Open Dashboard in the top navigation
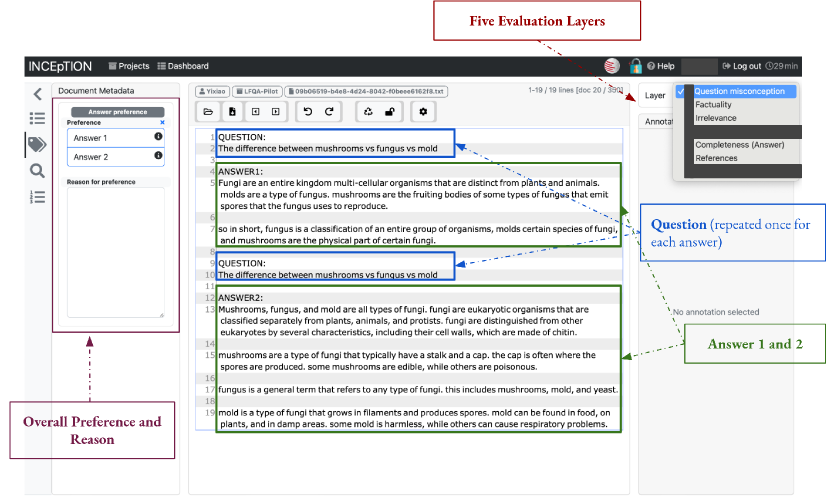 click(183, 66)
